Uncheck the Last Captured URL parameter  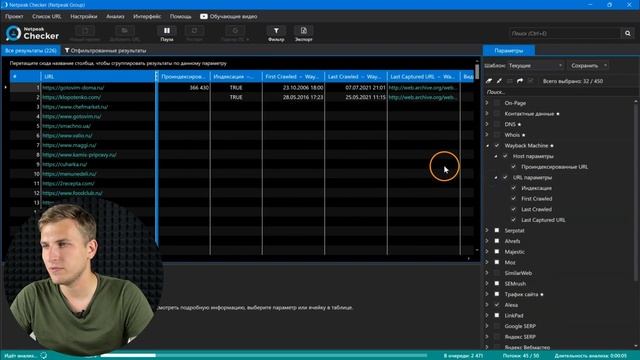[x=513, y=220]
